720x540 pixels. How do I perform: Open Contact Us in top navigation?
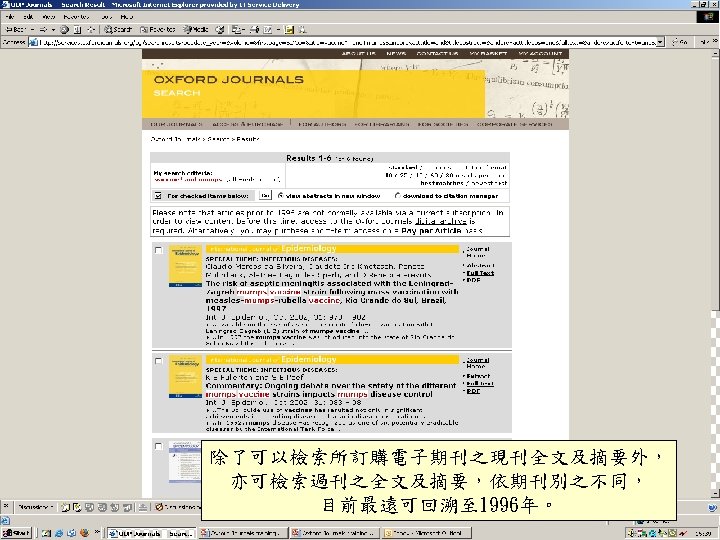coord(437,54)
